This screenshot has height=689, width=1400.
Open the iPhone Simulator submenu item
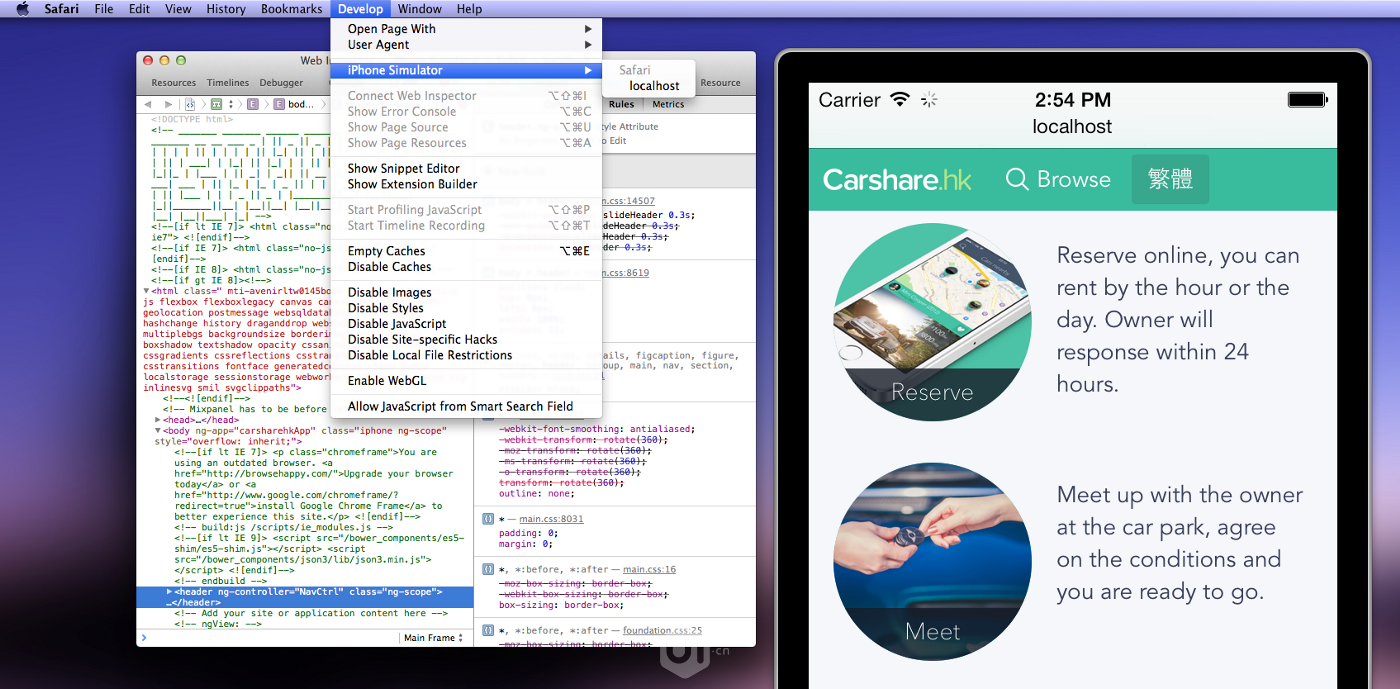point(466,70)
